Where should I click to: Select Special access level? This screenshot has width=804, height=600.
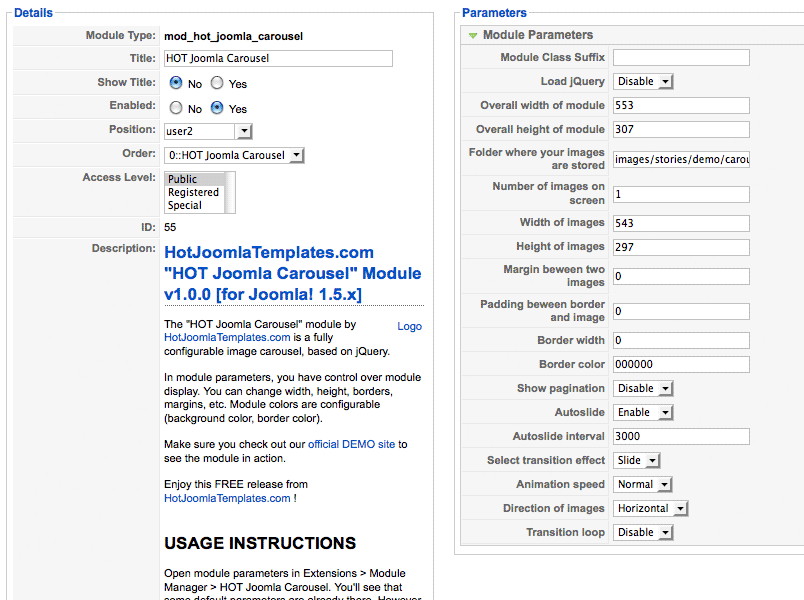coord(195,205)
